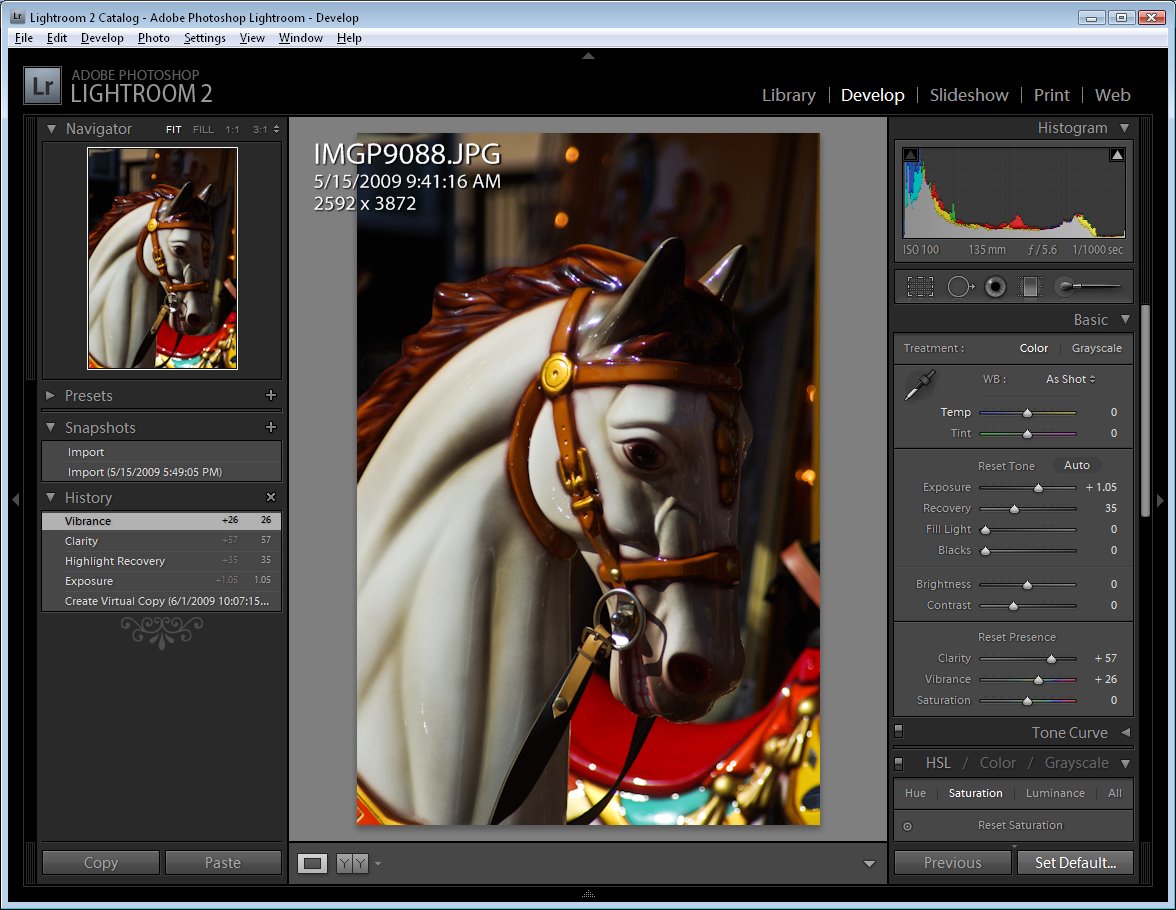Select the Spot Removal tool
1176x910 pixels.
(x=960, y=287)
